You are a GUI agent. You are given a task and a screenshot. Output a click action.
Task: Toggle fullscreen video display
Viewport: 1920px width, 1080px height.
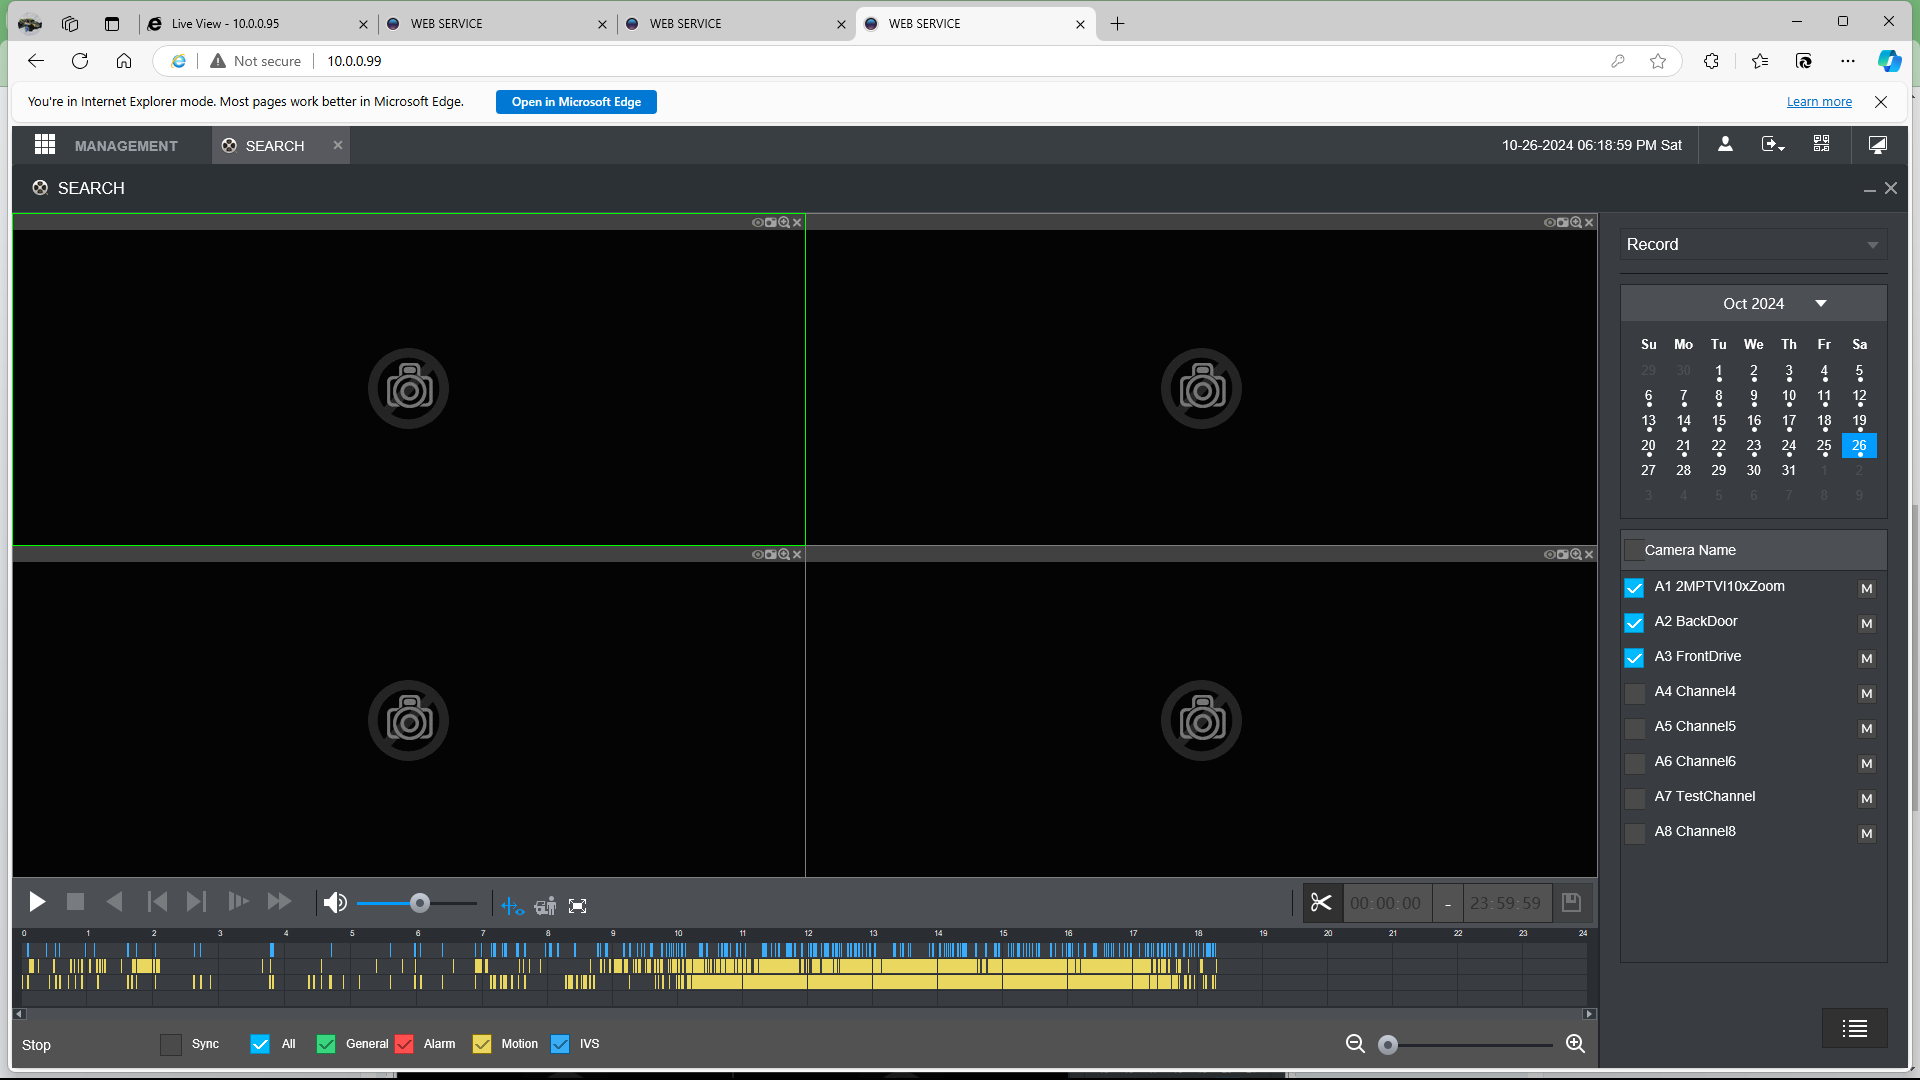click(x=577, y=906)
